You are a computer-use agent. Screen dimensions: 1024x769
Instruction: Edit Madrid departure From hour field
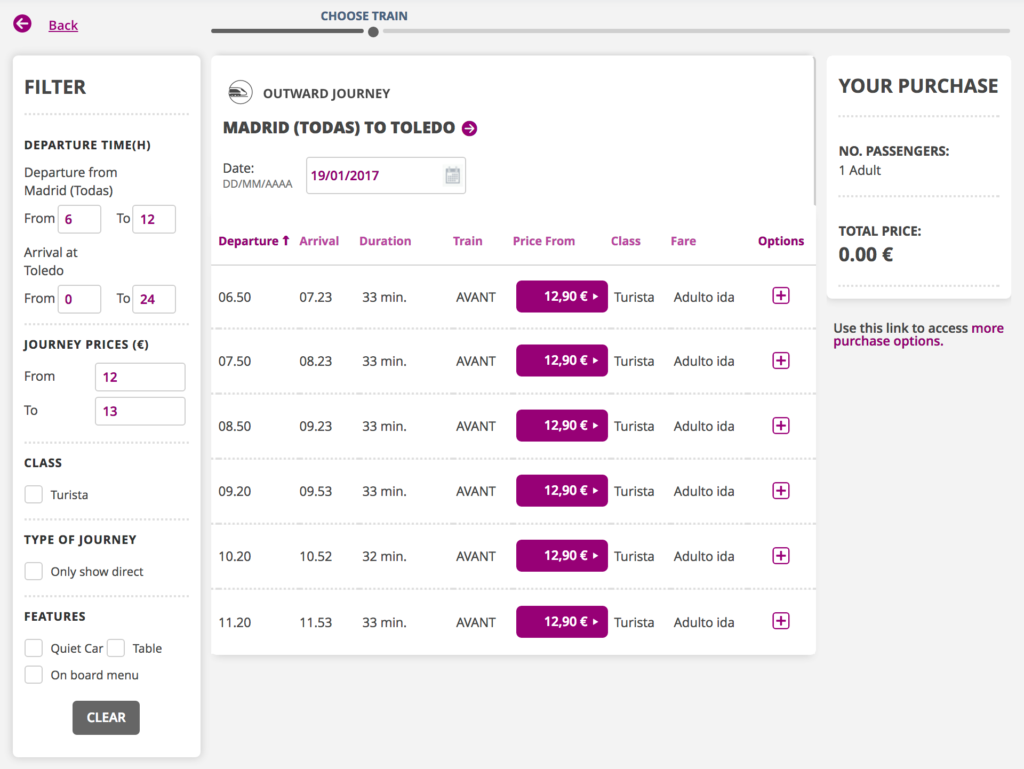pos(79,219)
